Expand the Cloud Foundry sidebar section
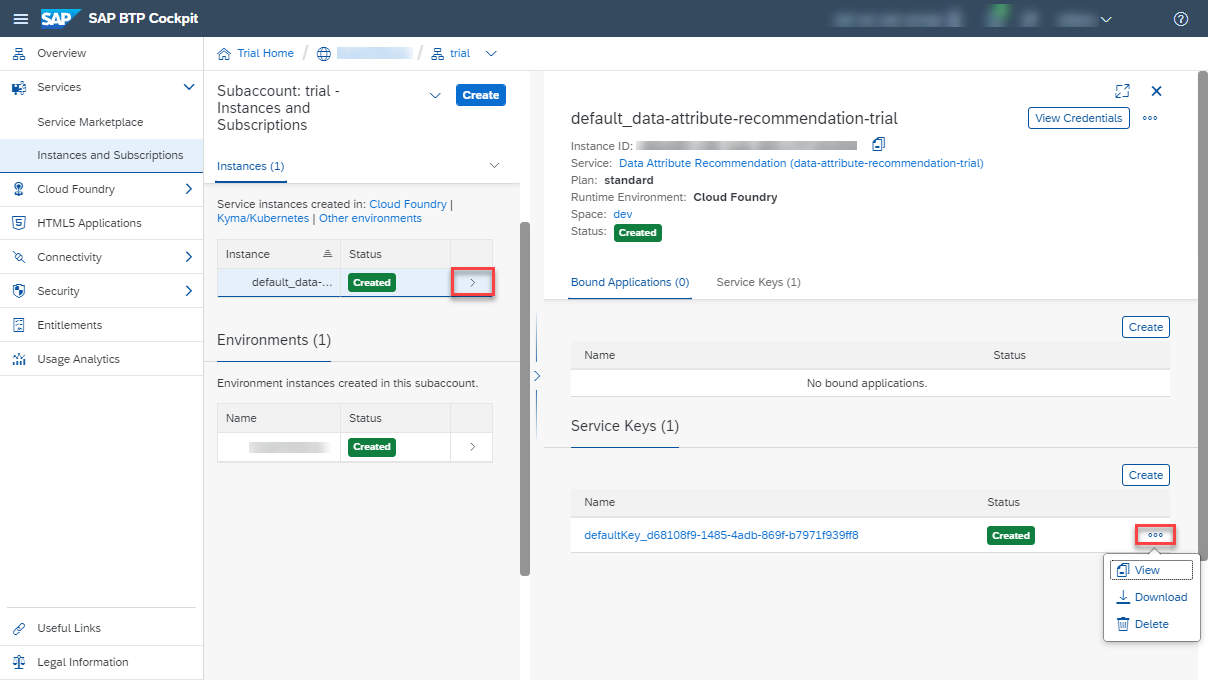The width and height of the screenshot is (1208, 680). [189, 189]
